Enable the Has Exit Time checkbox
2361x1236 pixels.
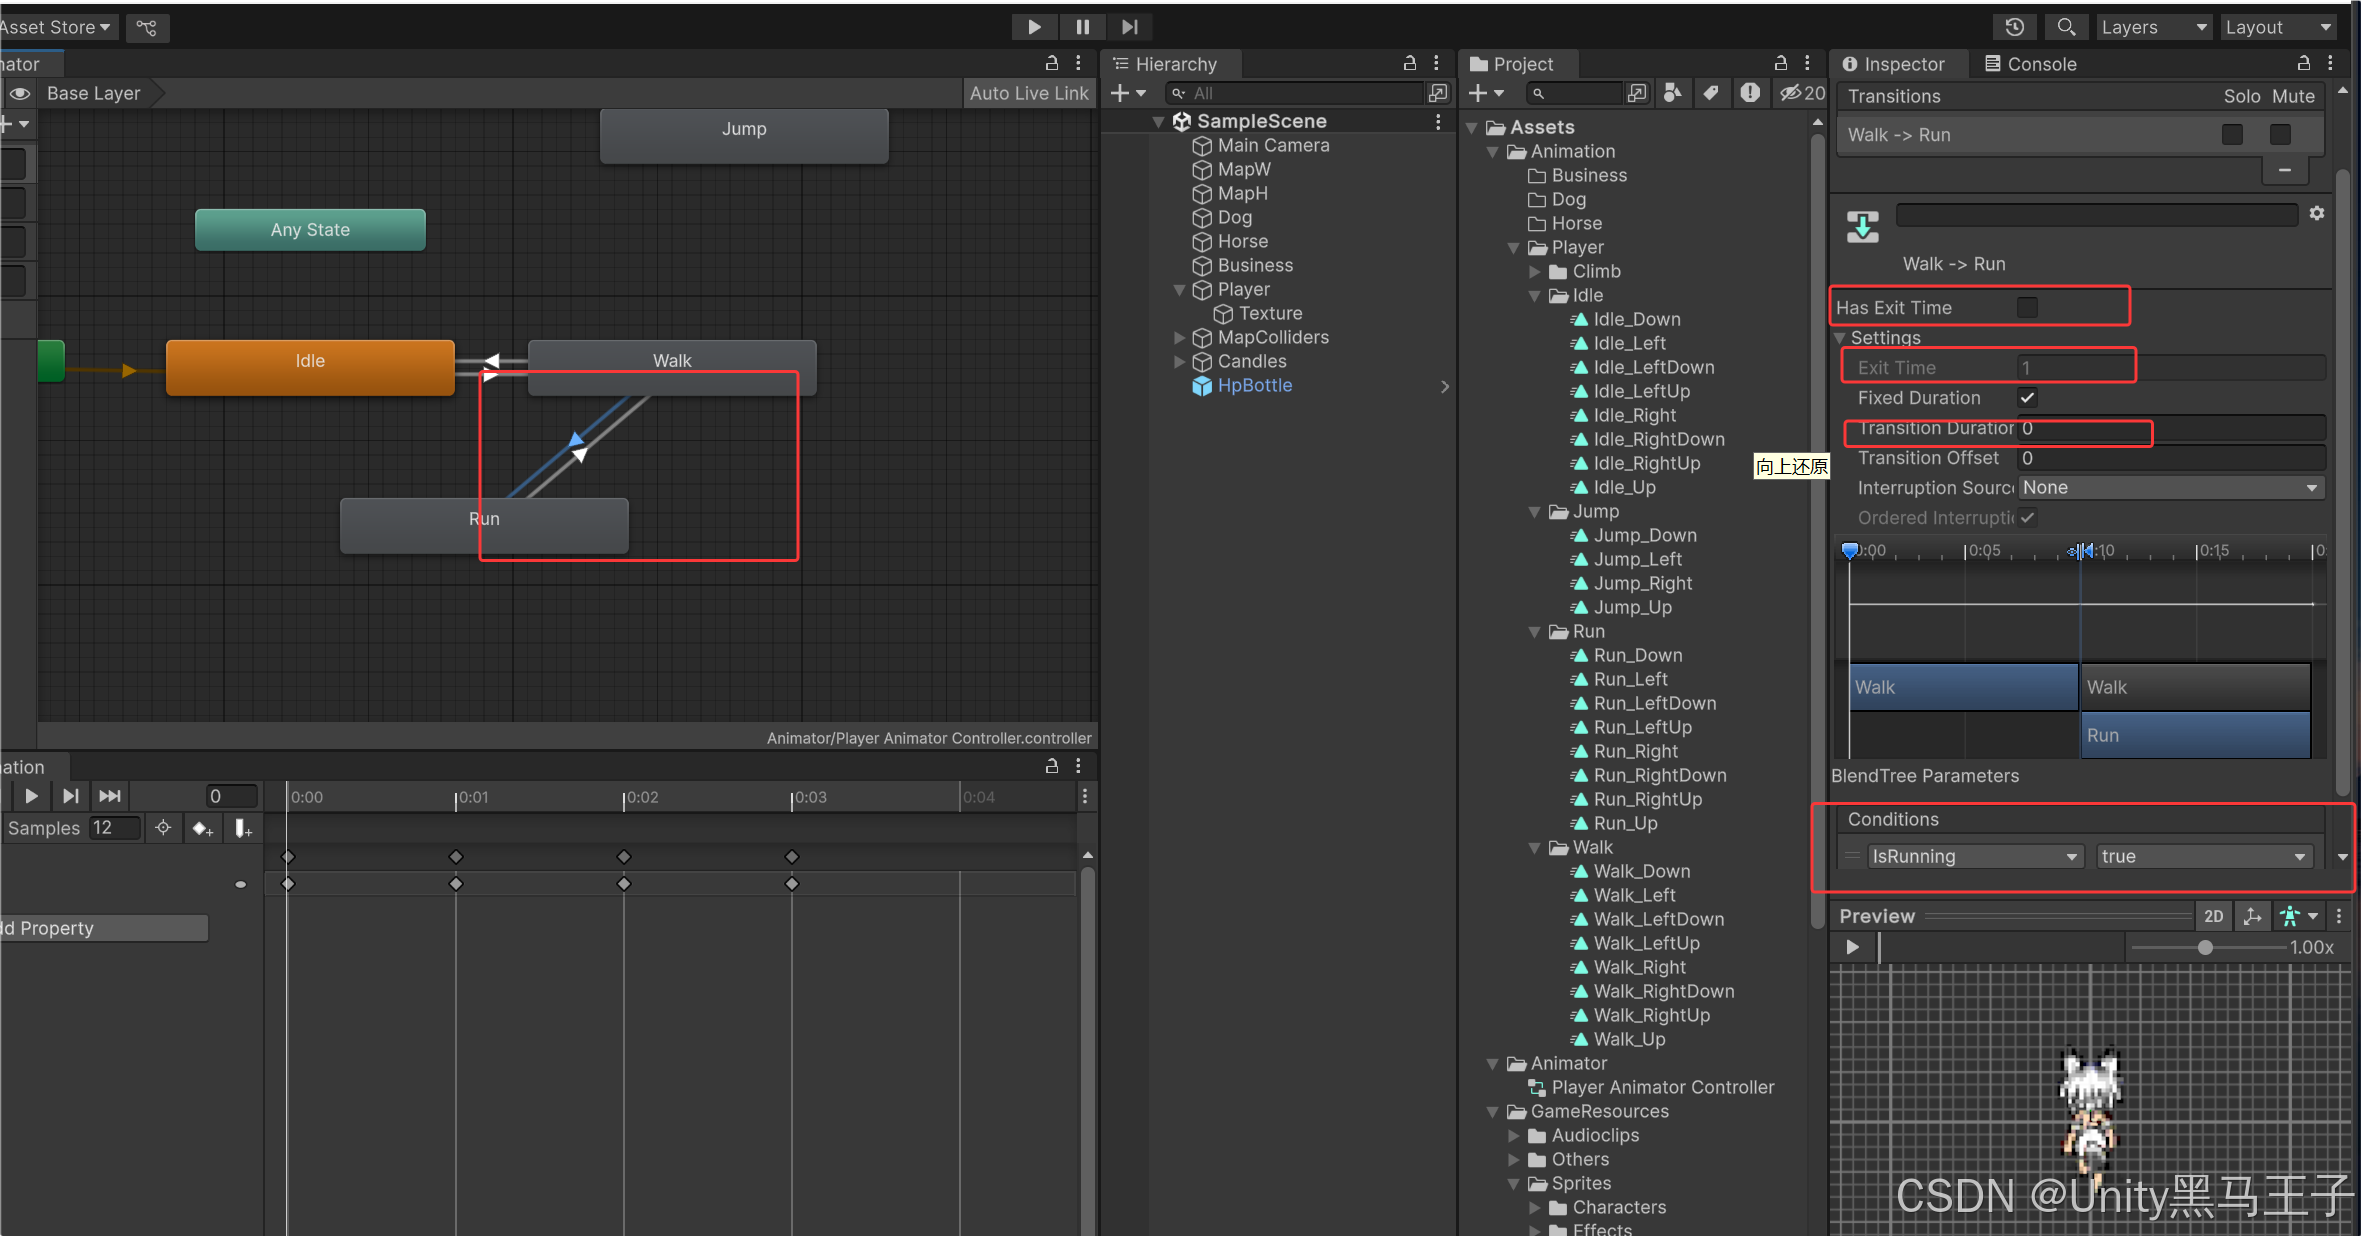[x=2027, y=307]
